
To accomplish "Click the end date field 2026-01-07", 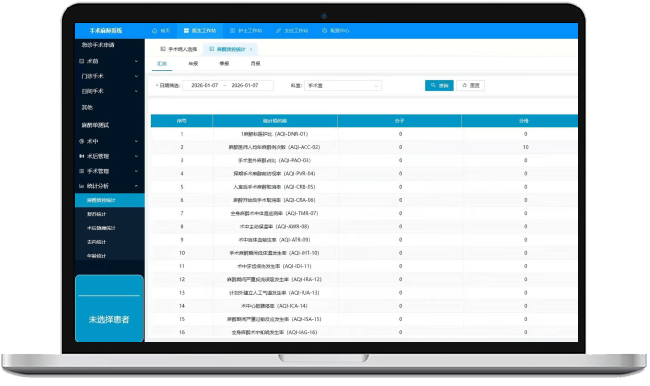I will pyautogui.click(x=245, y=85).
